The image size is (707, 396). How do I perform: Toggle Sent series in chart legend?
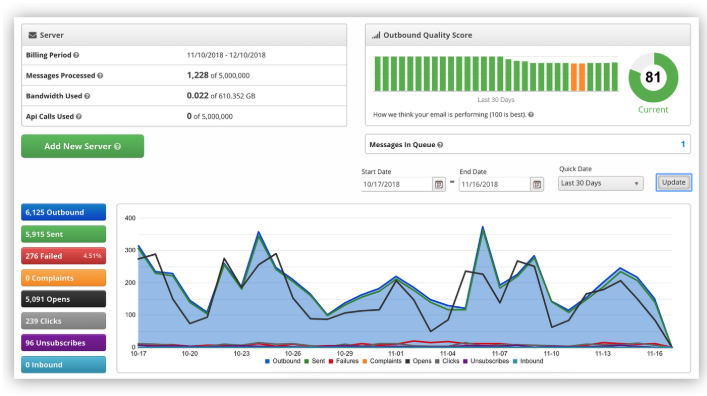(315, 361)
